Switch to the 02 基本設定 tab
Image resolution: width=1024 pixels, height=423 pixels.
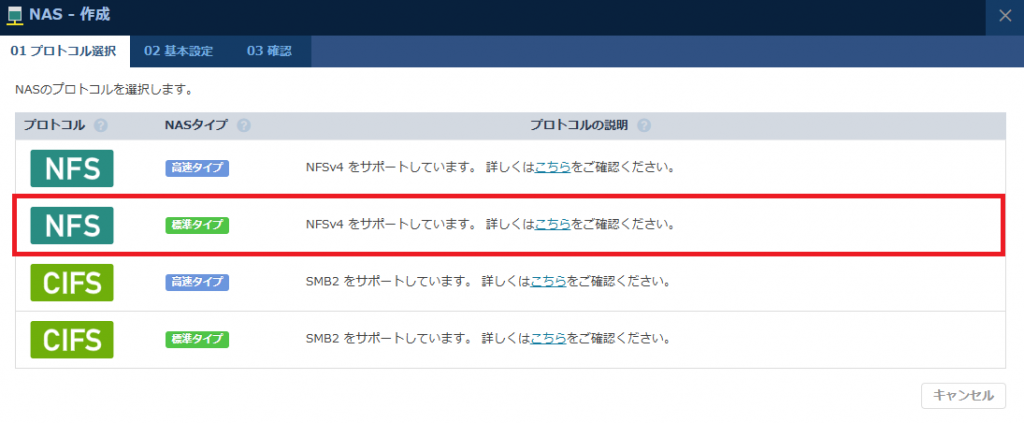tap(179, 52)
